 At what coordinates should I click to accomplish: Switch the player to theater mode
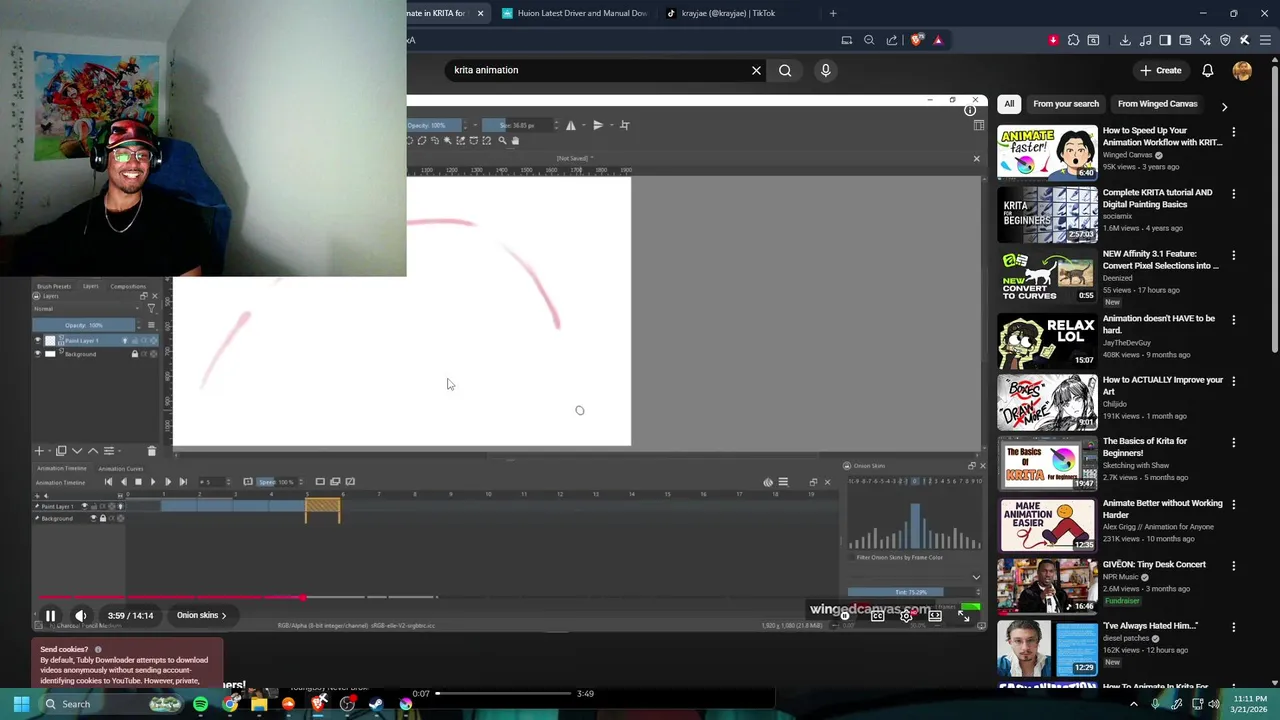935,616
